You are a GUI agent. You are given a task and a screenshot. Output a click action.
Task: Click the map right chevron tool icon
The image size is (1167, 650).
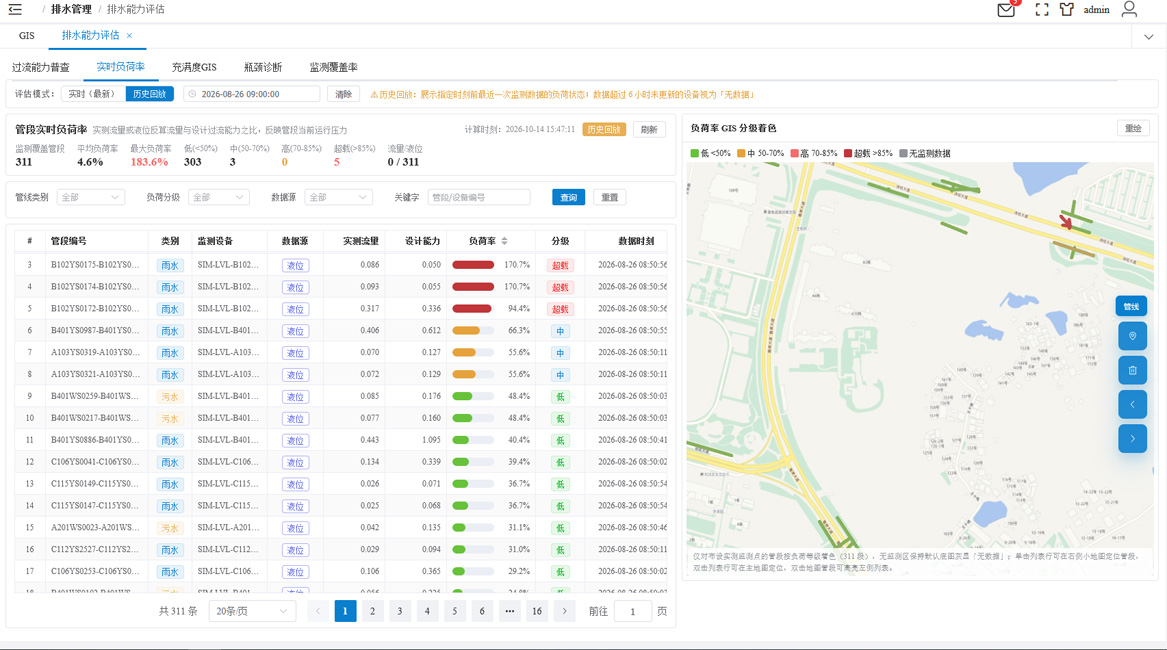(x=1132, y=439)
